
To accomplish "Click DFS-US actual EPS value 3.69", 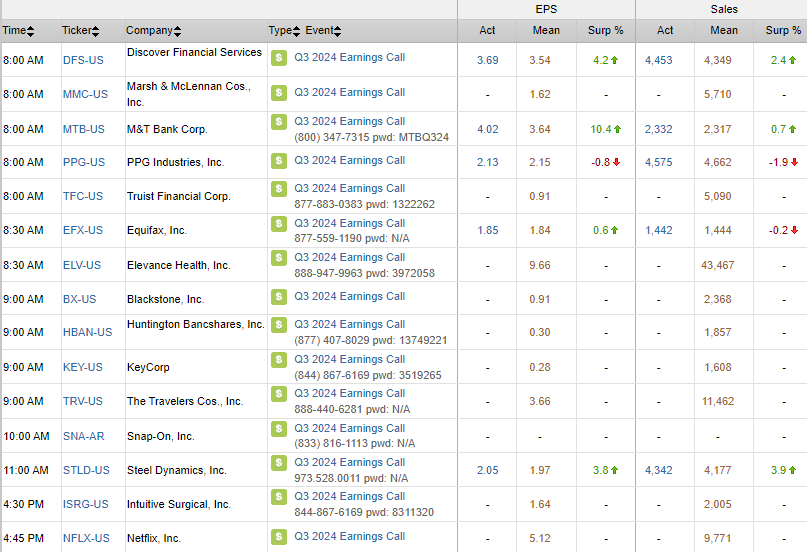I will point(487,60).
